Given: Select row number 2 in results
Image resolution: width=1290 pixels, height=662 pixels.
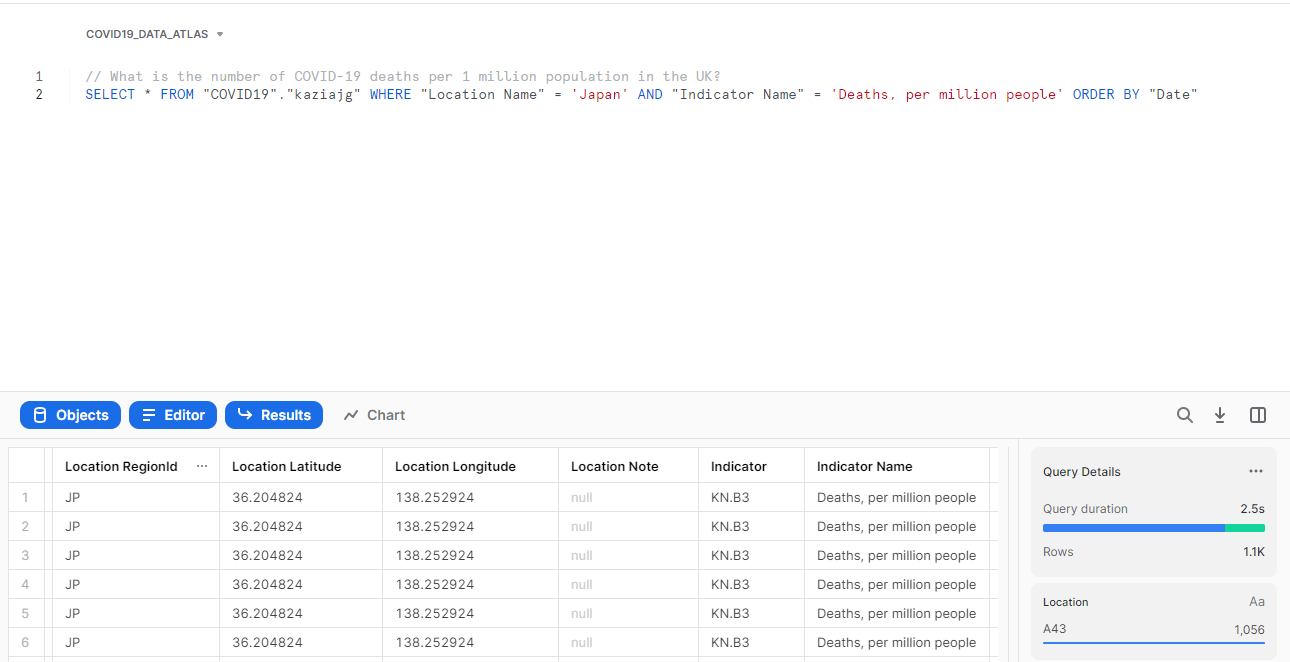Looking at the screenshot, I should (x=25, y=526).
